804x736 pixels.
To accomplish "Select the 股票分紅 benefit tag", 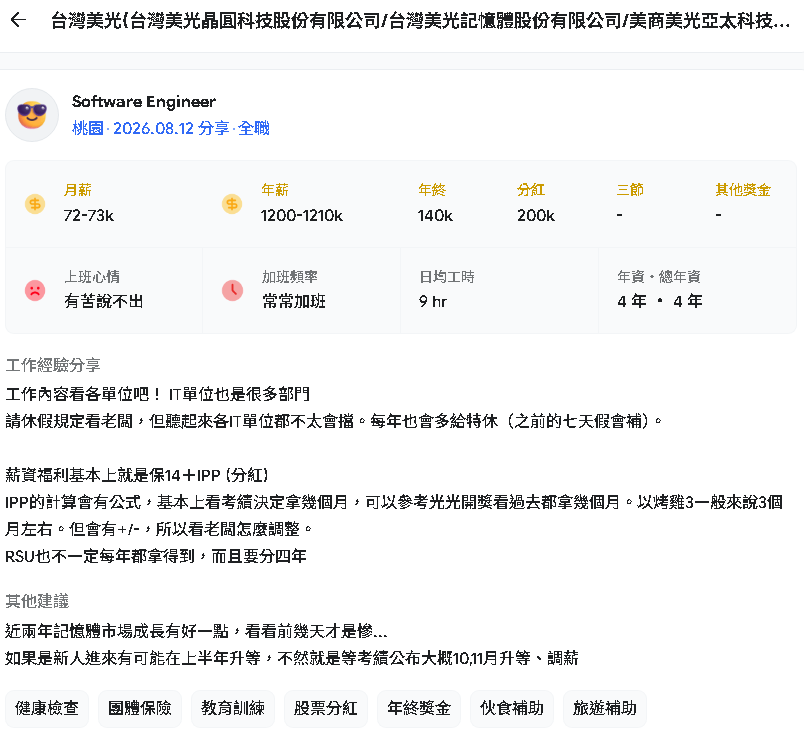I will tap(326, 708).
